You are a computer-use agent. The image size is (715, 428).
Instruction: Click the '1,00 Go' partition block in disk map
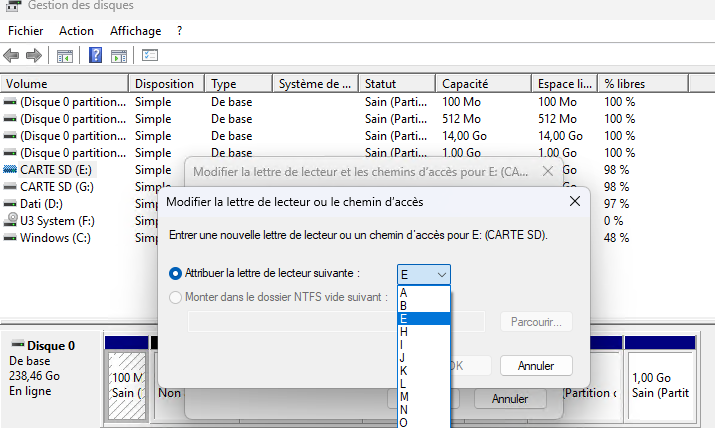pyautogui.click(x=660, y=385)
